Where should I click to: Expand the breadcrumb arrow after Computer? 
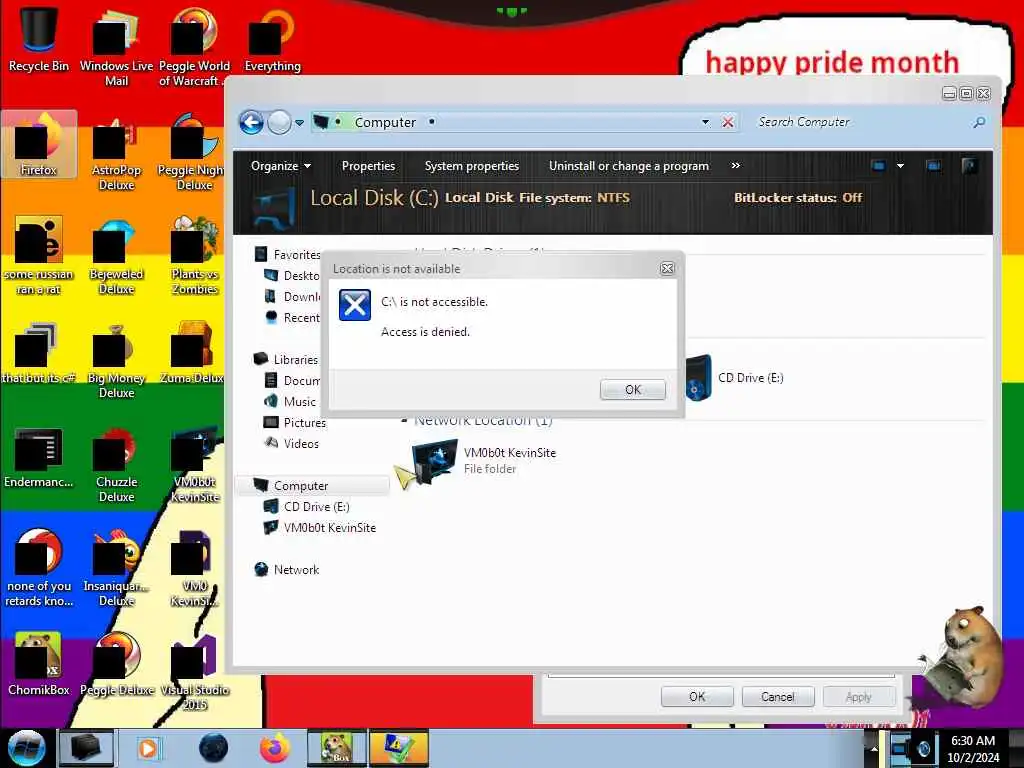432,122
